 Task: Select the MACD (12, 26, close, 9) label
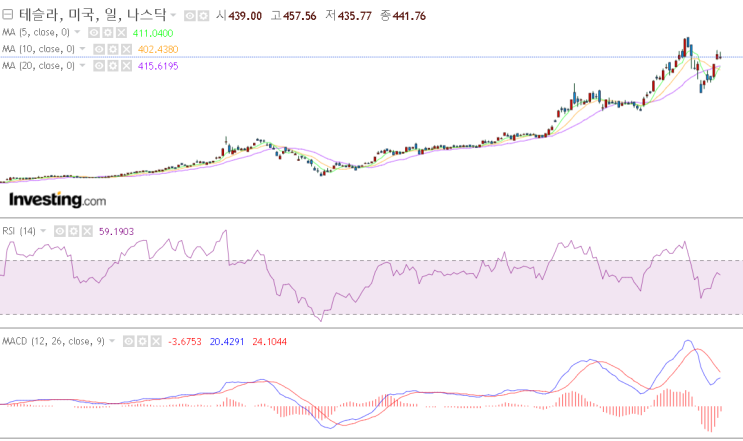[54, 341]
